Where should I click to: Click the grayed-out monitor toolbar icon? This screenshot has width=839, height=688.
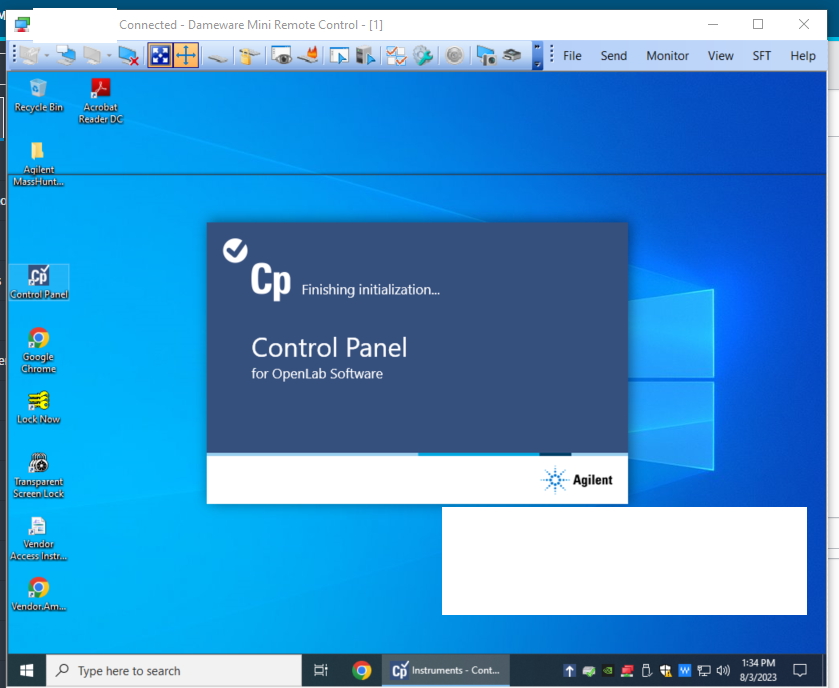coord(92,56)
